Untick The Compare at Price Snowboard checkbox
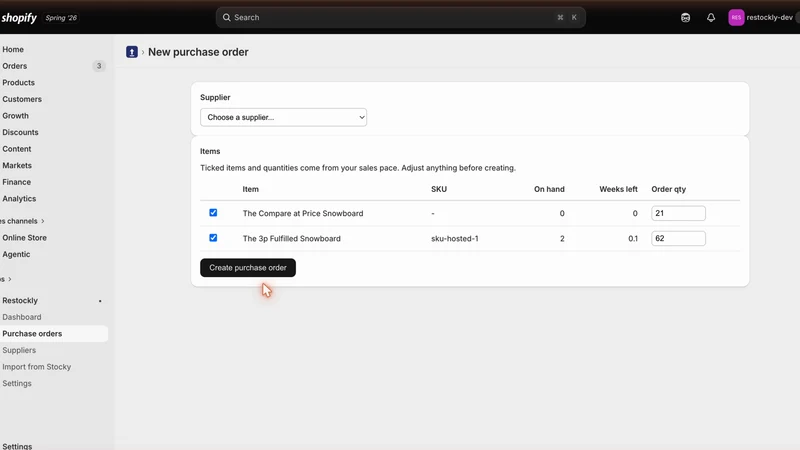 tap(213, 213)
